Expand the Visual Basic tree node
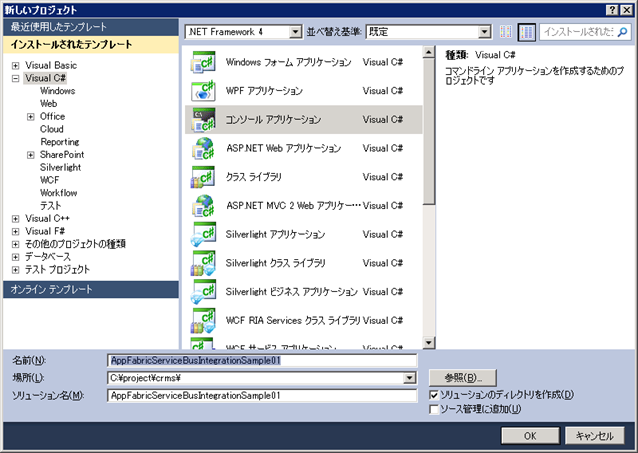This screenshot has width=638, height=453. pos(15,66)
